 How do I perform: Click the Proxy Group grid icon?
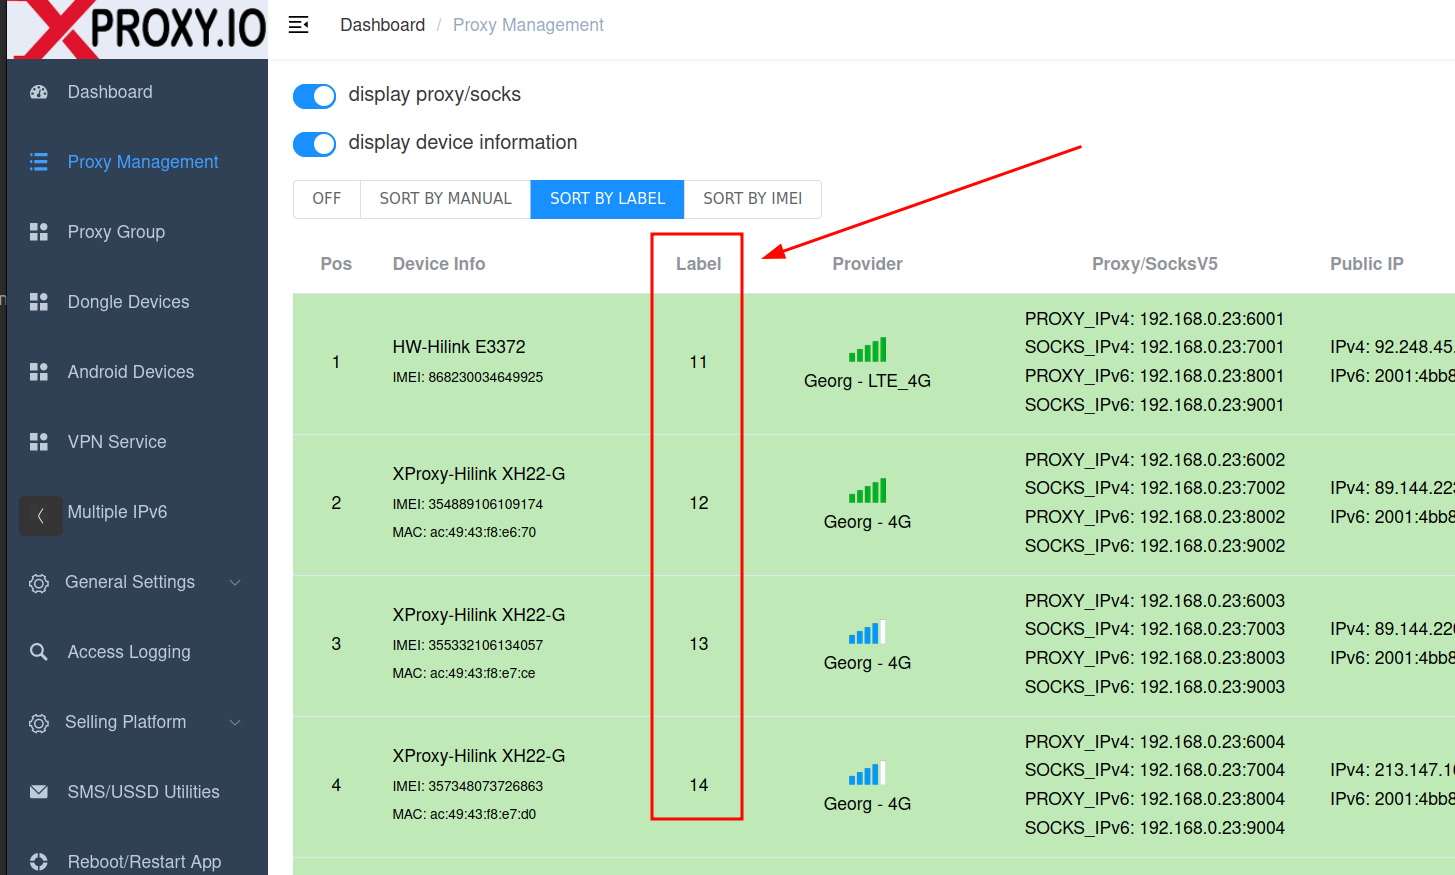[x=39, y=232]
